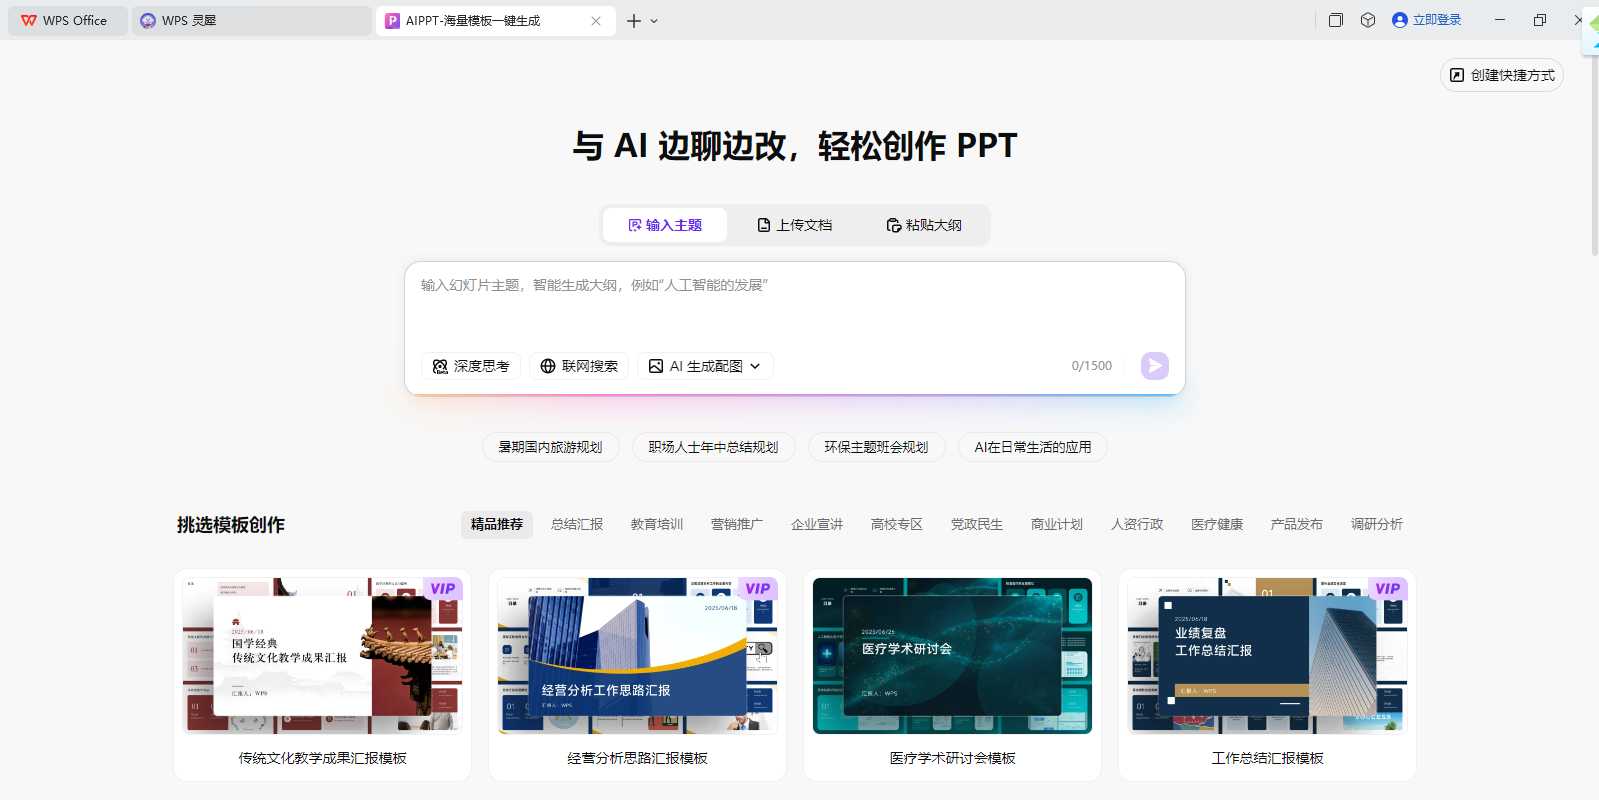Image resolution: width=1599 pixels, height=800 pixels.
Task: Select the 输入主题 tab
Action: click(x=665, y=225)
